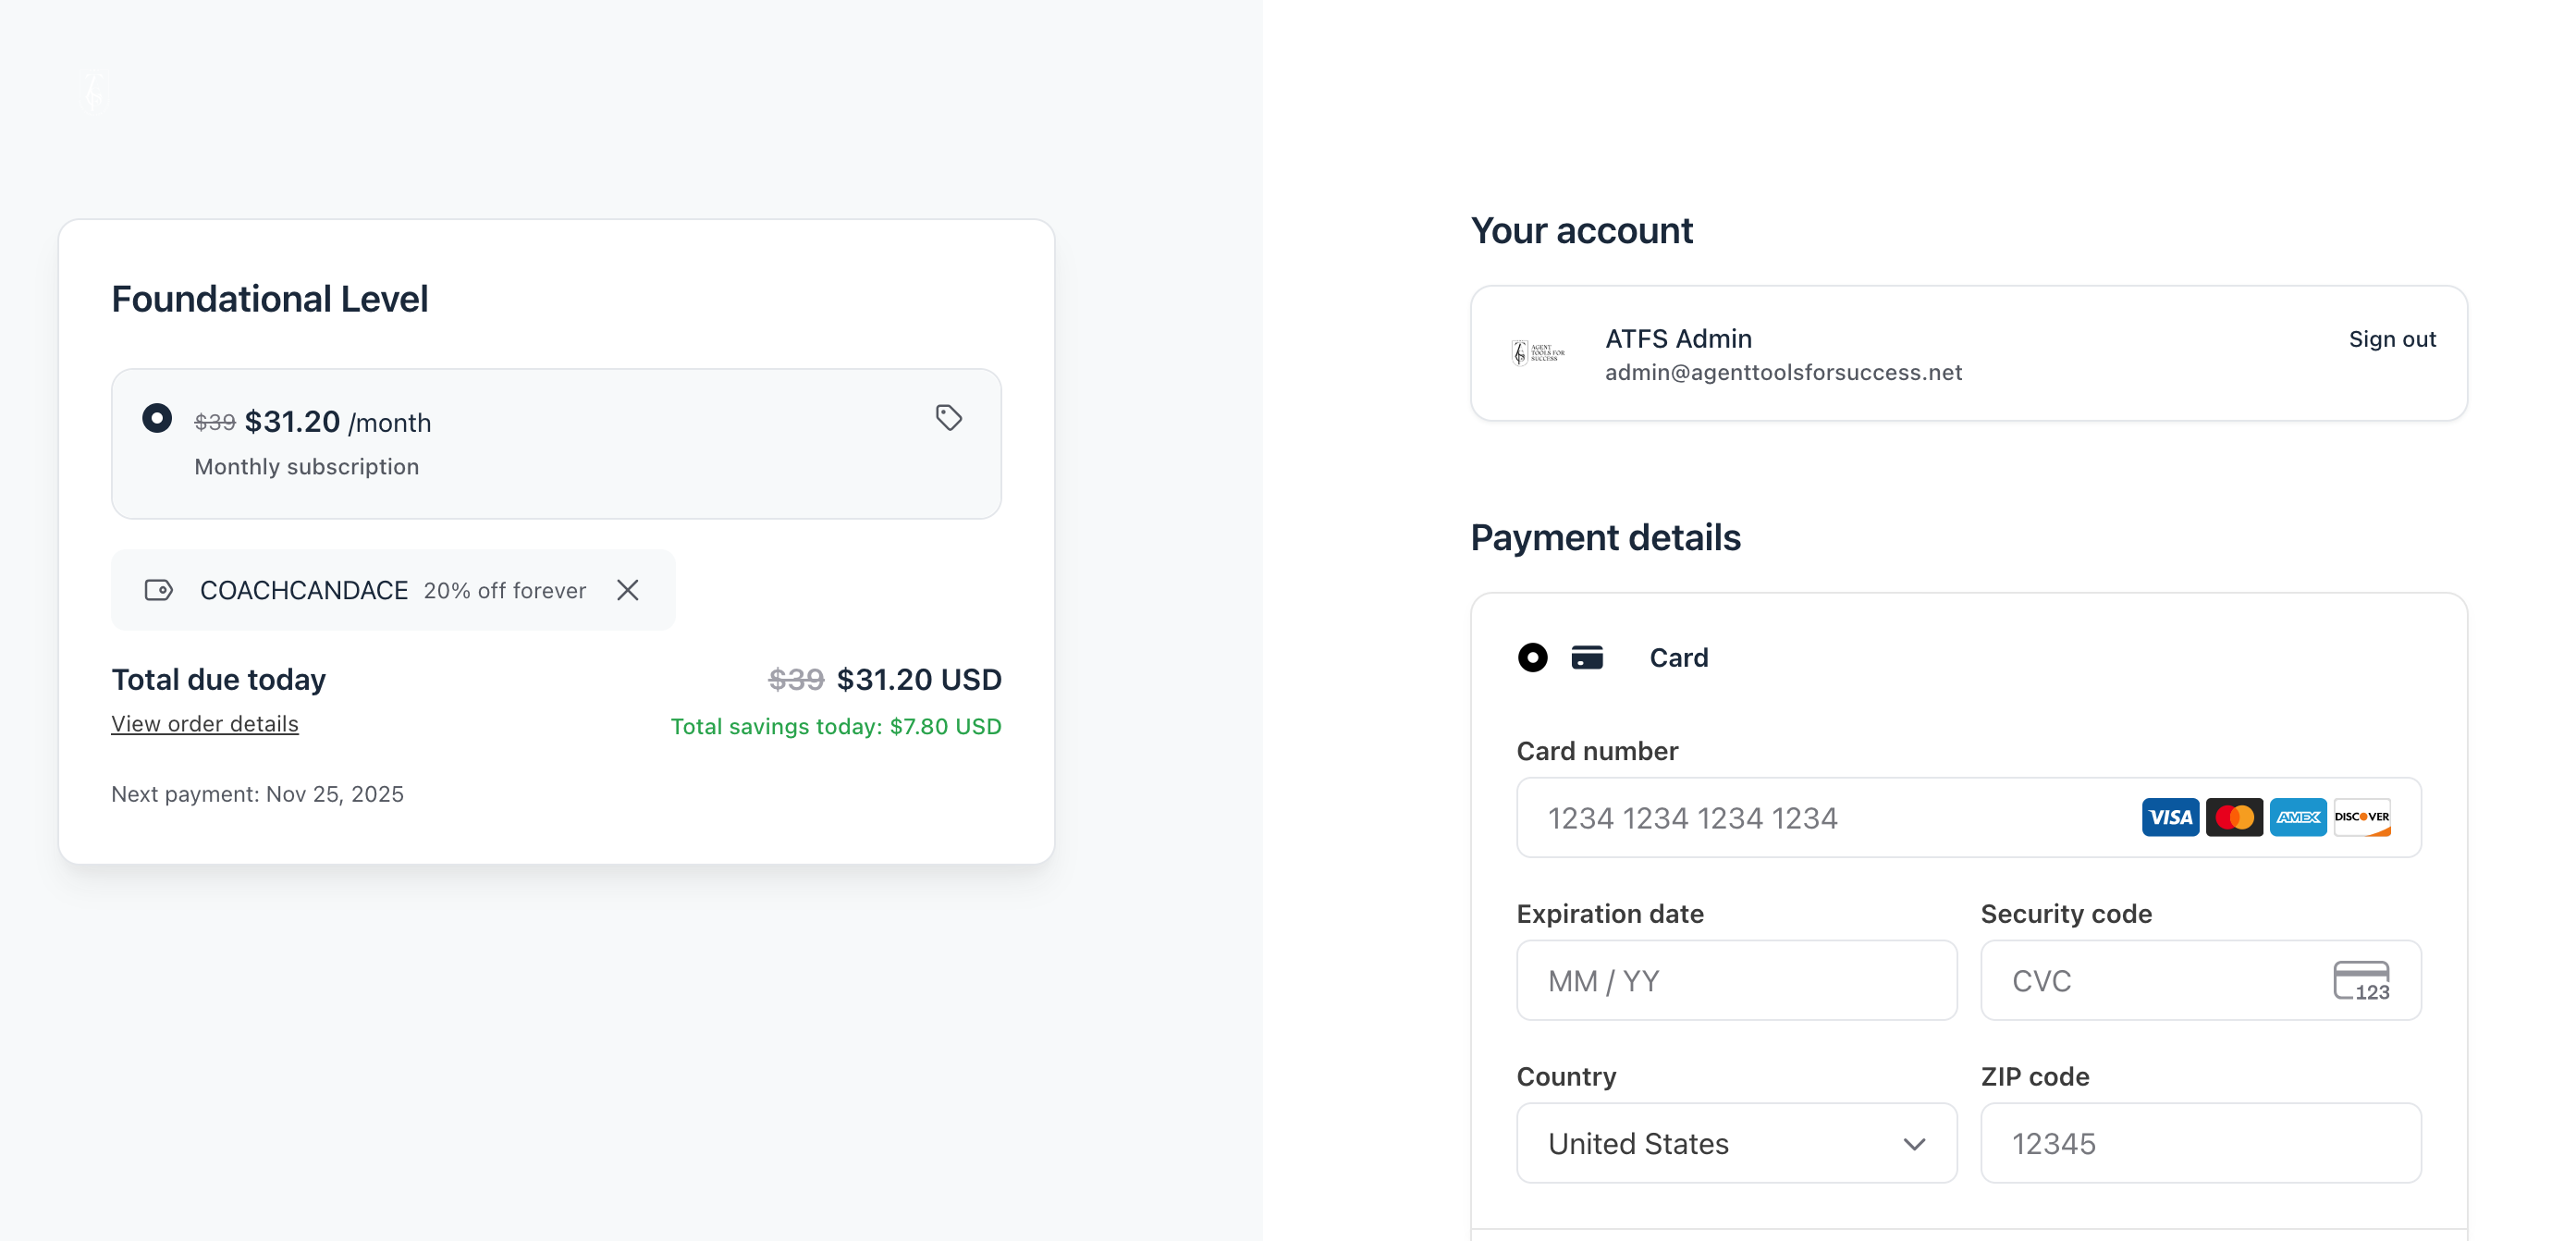Click the Discover card icon
This screenshot has width=2576, height=1241.
[2361, 817]
